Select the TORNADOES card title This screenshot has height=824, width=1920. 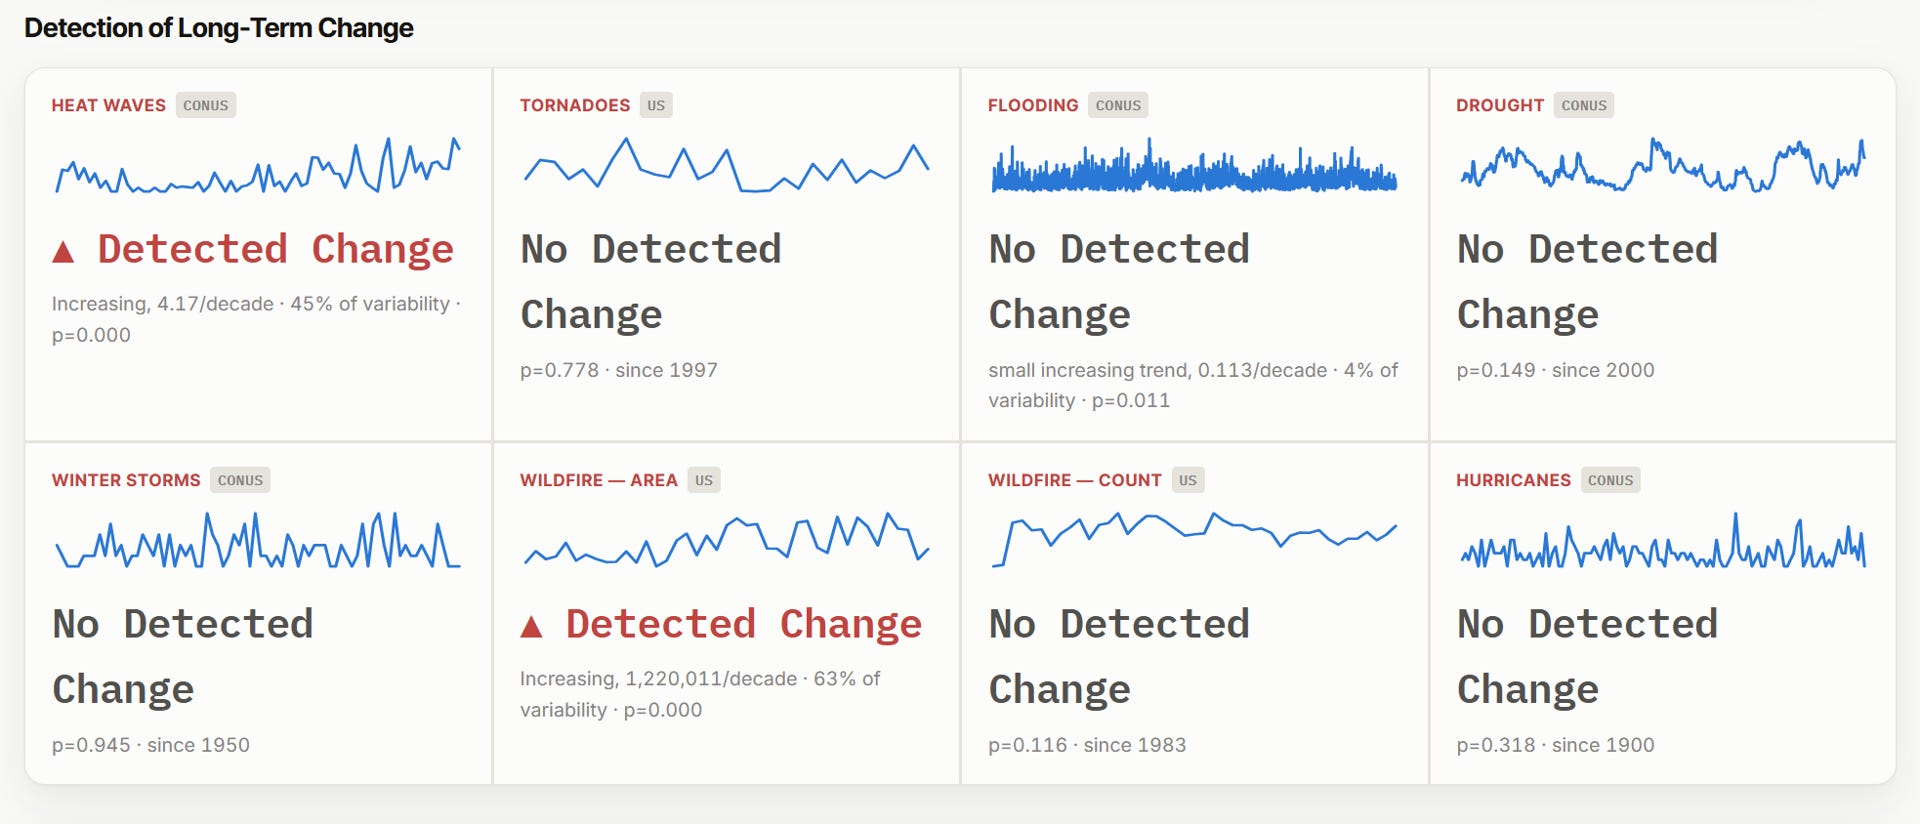[575, 105]
